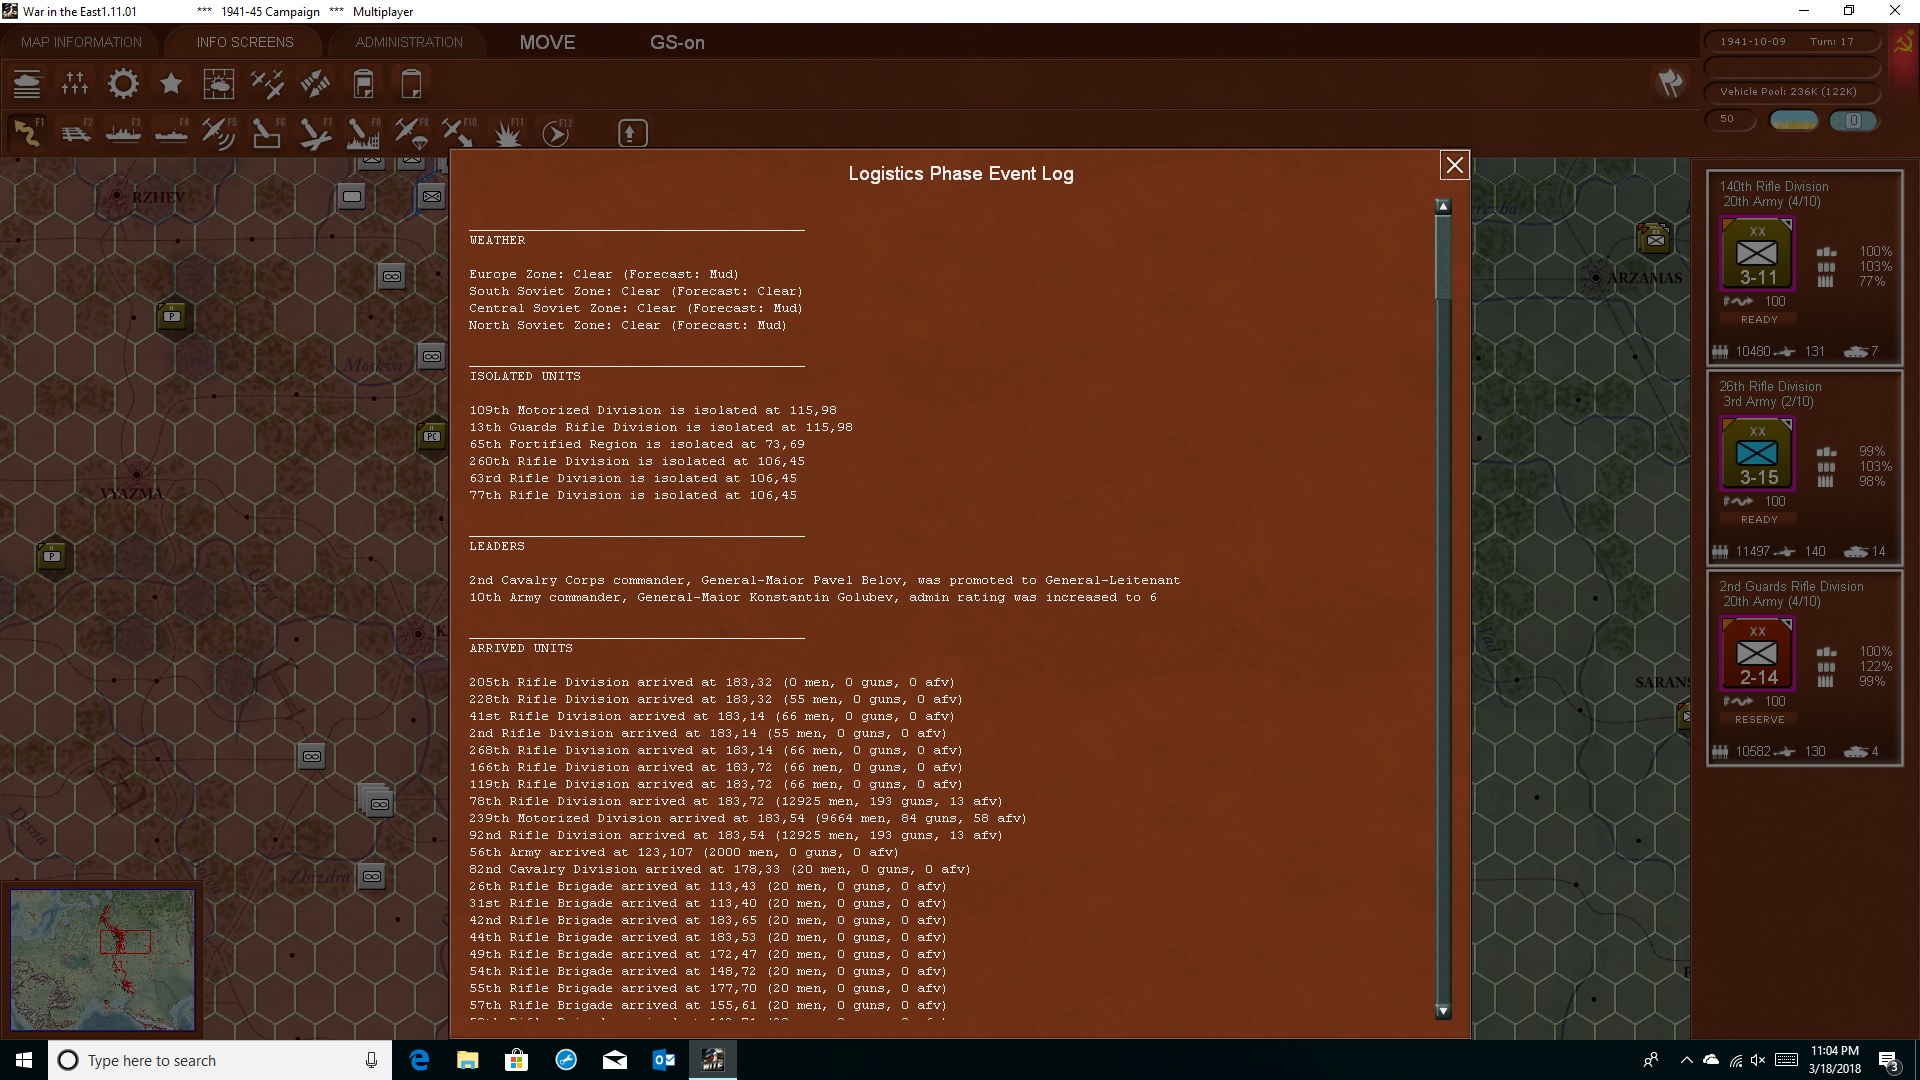Select the F4 amphibious transport mode
Viewport: 1920px width, 1080px height.
click(x=171, y=133)
